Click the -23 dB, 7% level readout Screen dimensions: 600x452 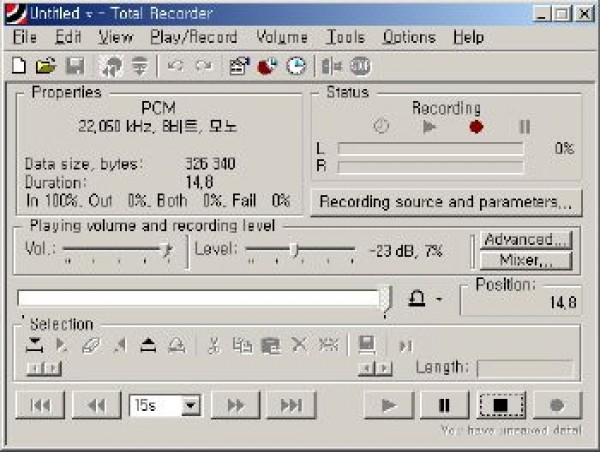click(x=406, y=251)
